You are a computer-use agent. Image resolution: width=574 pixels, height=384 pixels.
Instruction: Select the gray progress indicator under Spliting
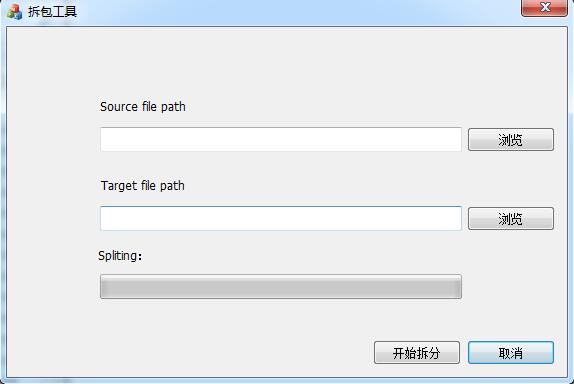click(281, 287)
